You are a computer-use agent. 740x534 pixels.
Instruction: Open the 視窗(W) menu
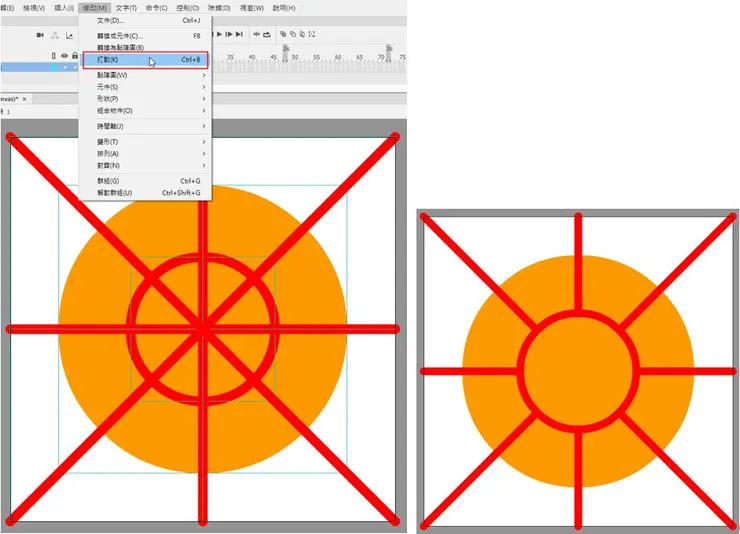coord(252,8)
